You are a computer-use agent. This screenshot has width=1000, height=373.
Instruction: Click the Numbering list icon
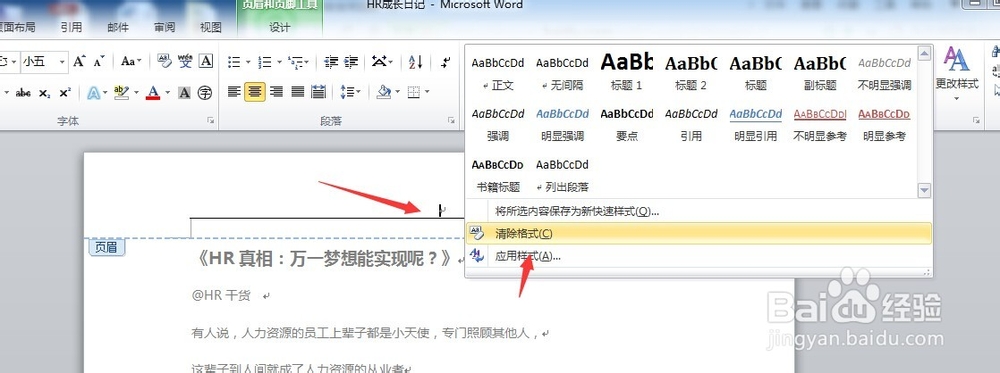264,62
